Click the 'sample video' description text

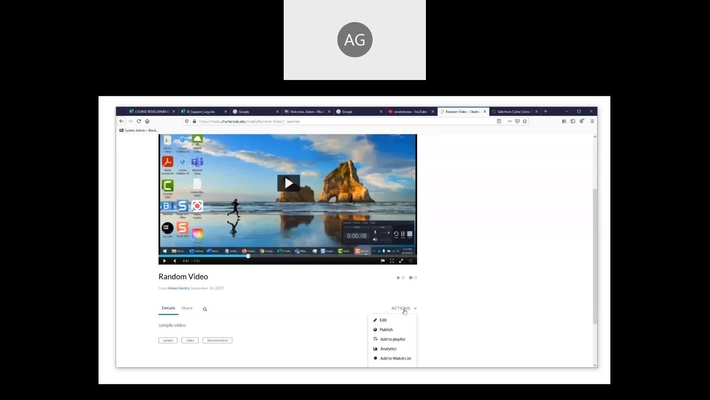172,325
